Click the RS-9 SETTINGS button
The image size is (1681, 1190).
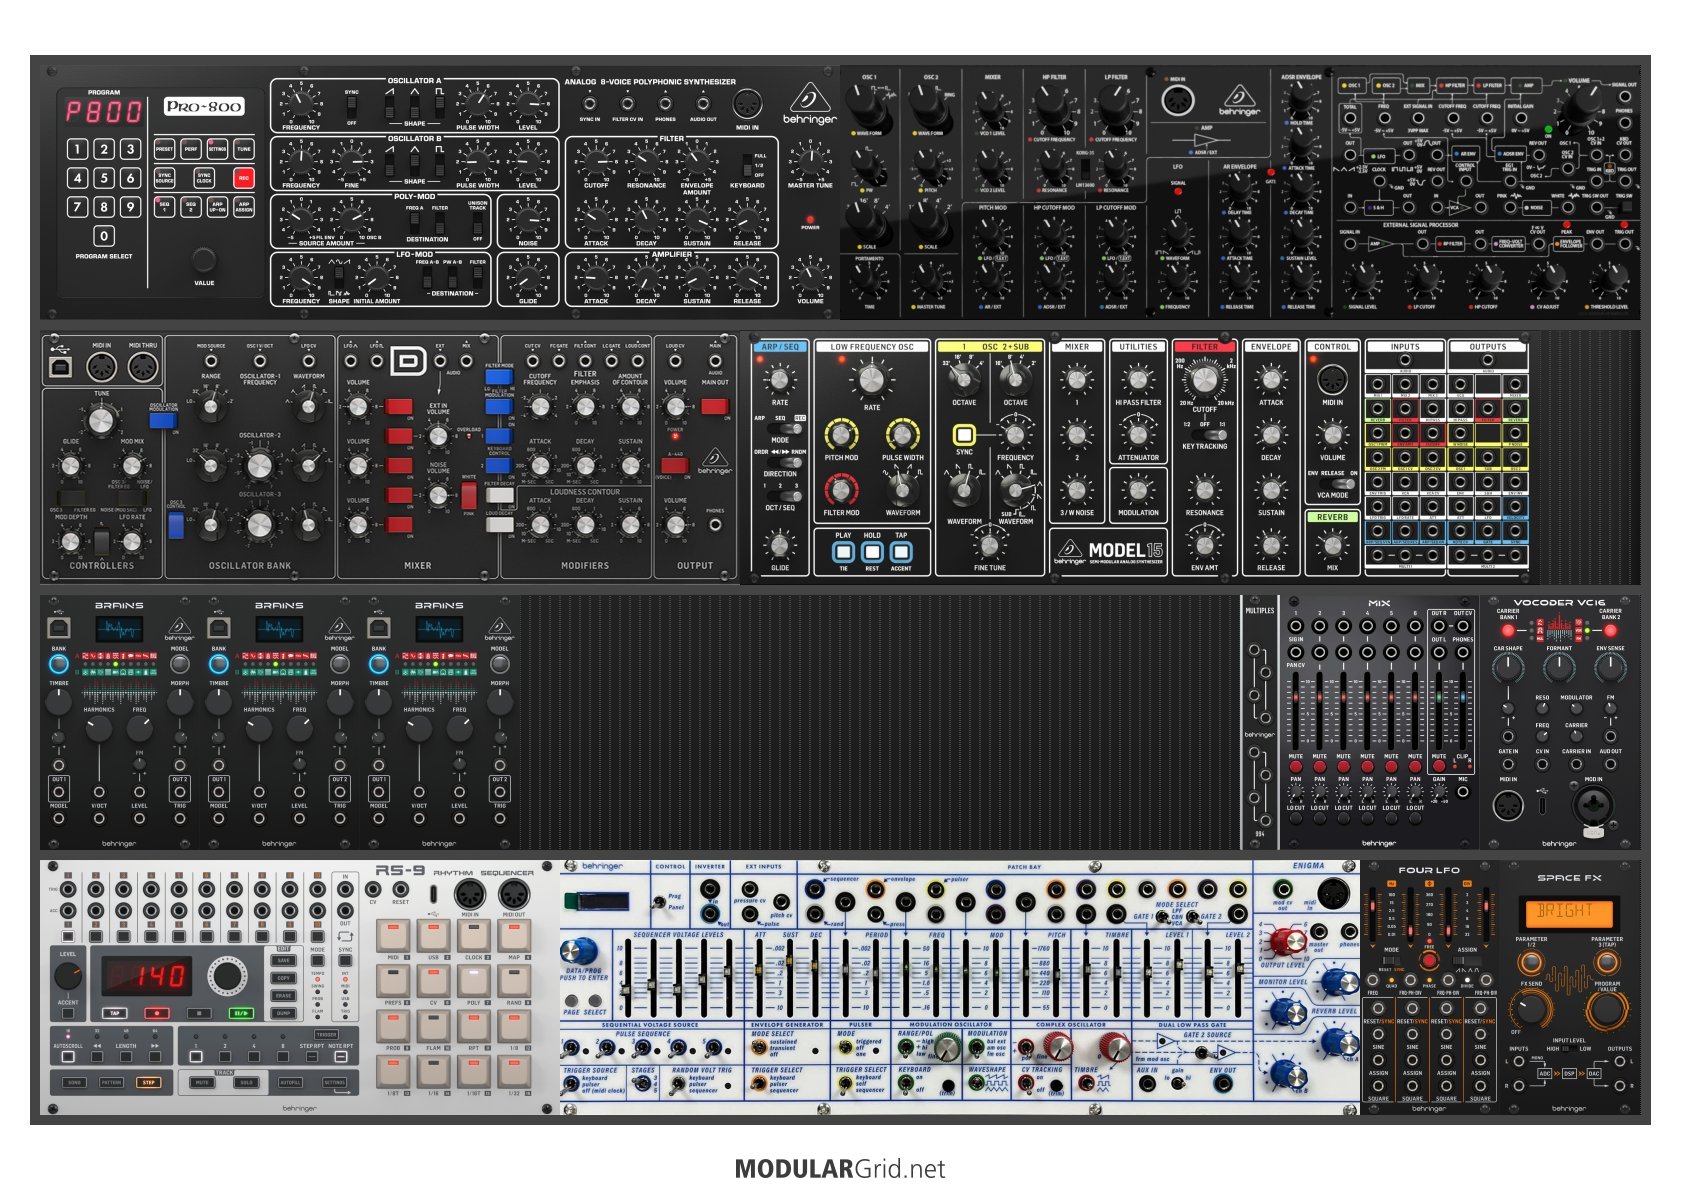click(x=334, y=1082)
